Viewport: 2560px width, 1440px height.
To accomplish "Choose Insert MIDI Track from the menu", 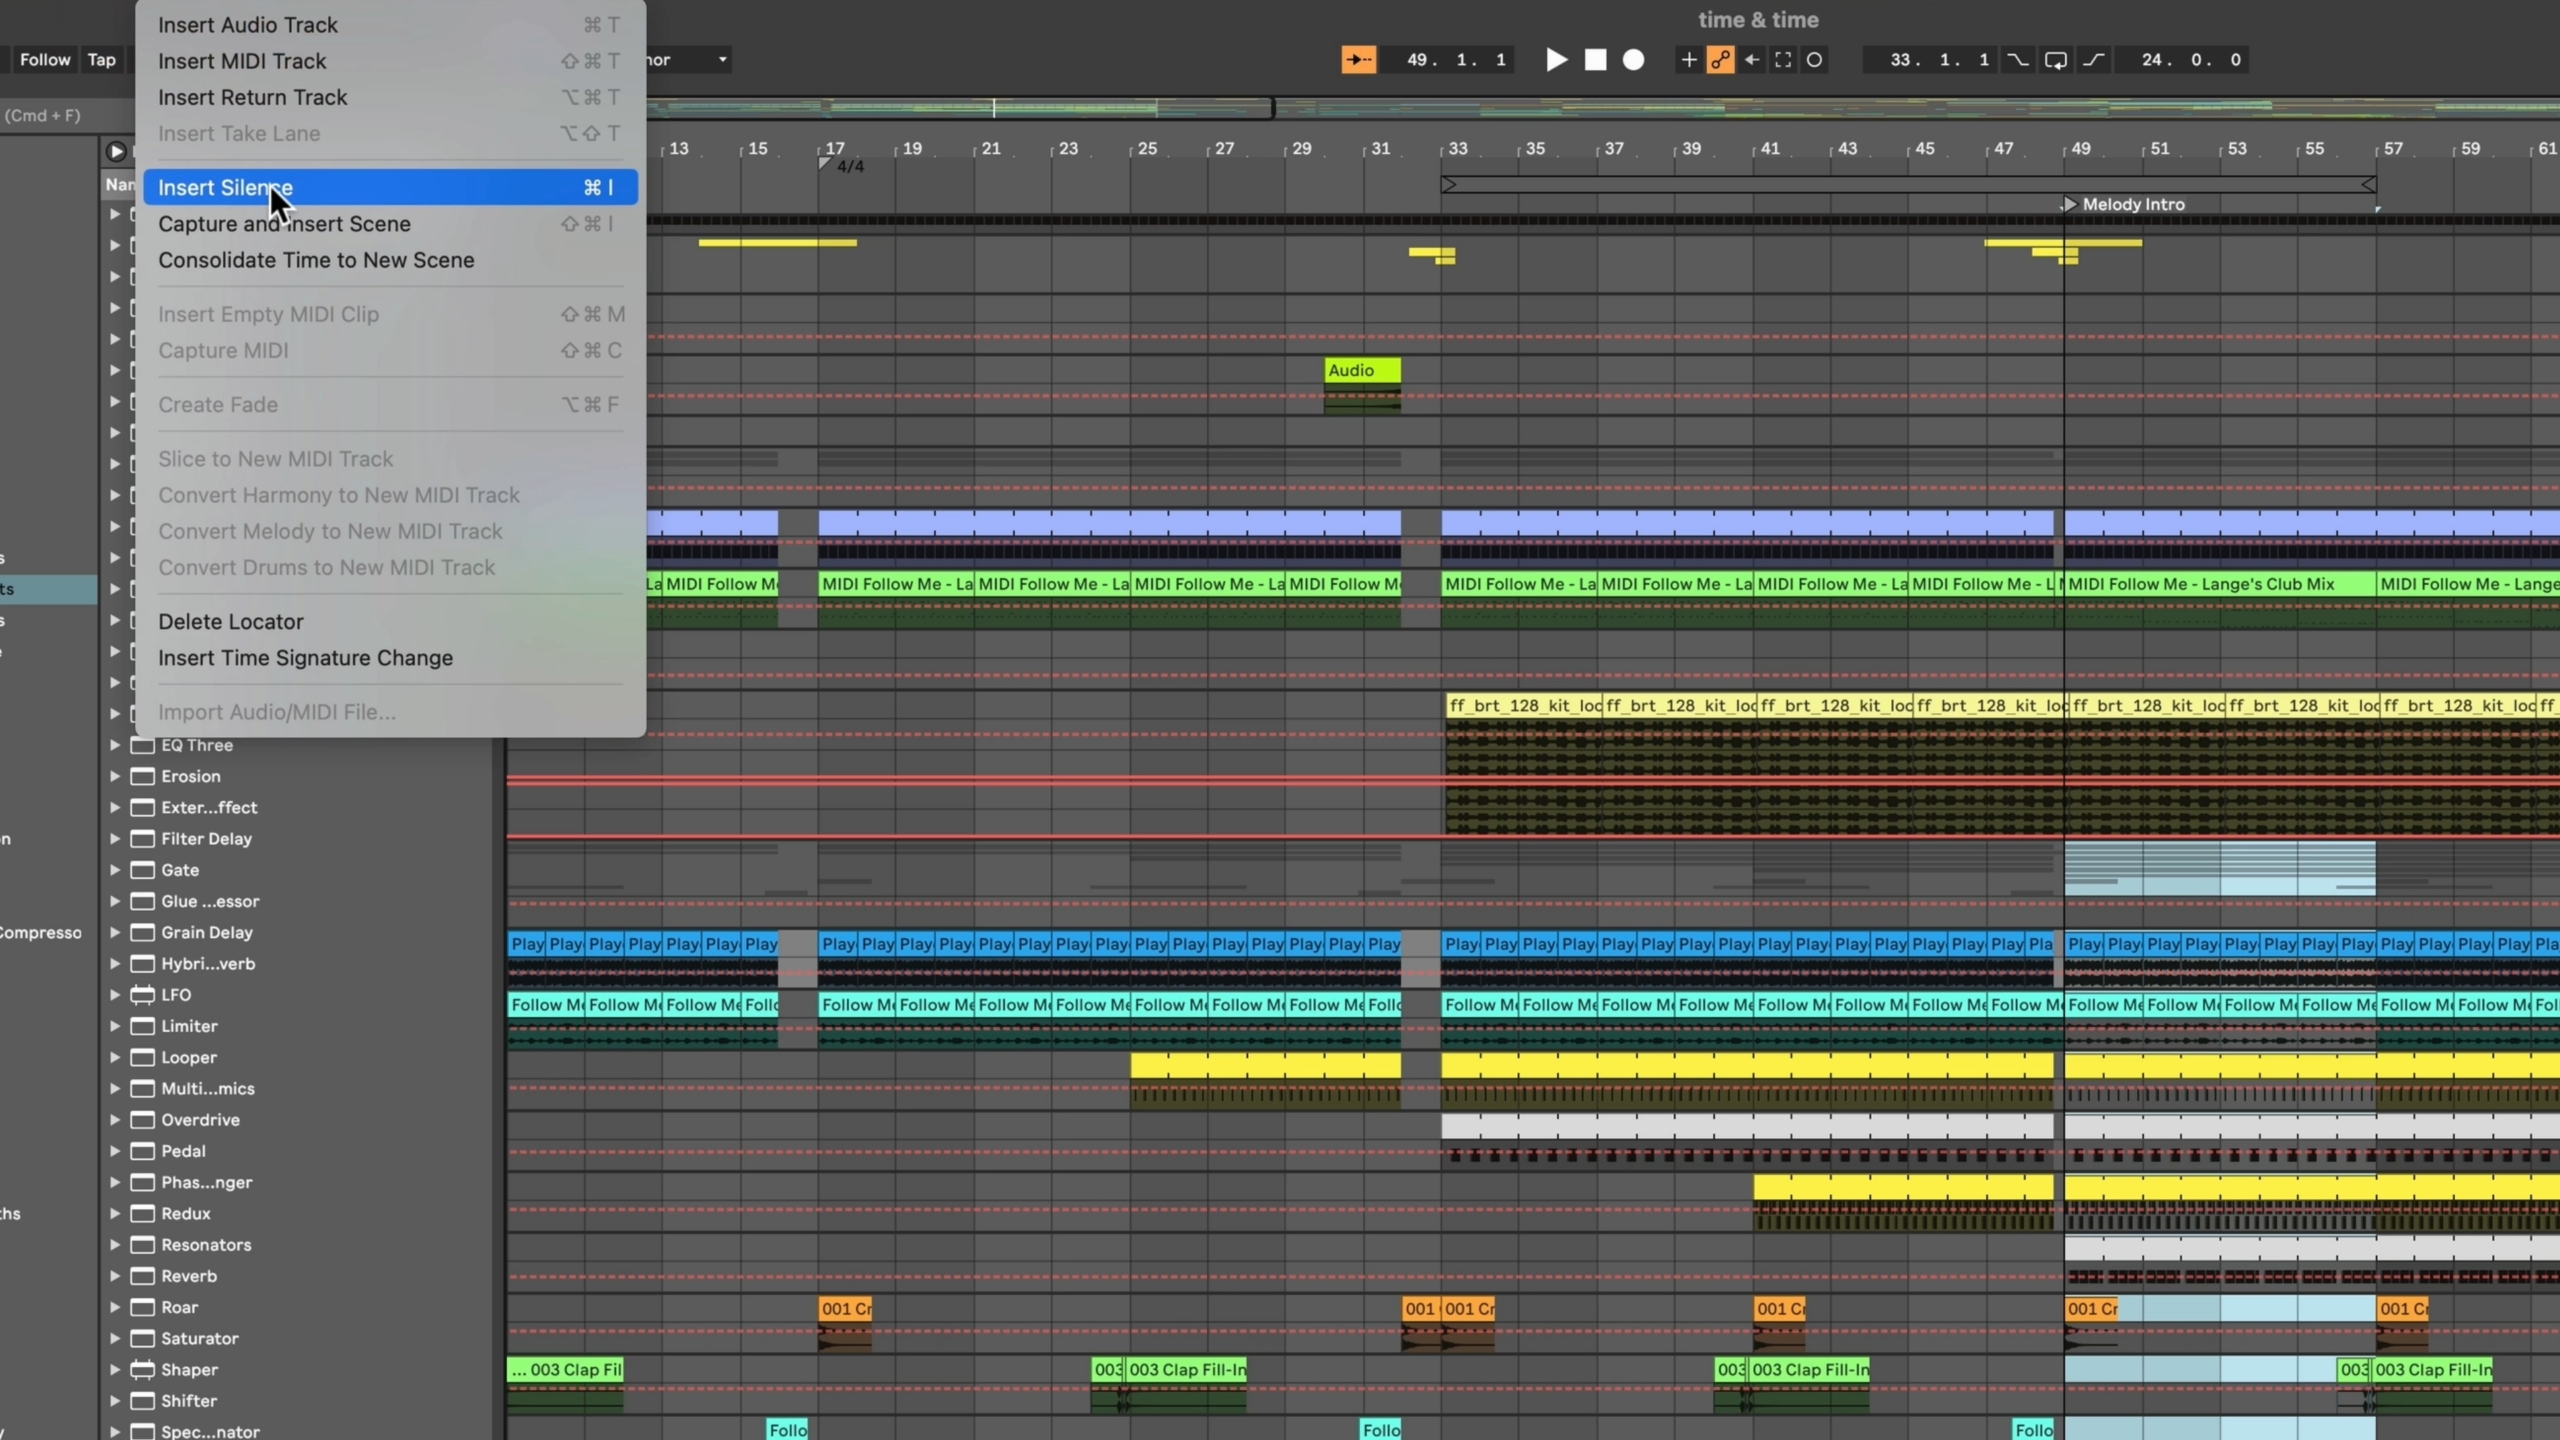I will click(390, 61).
